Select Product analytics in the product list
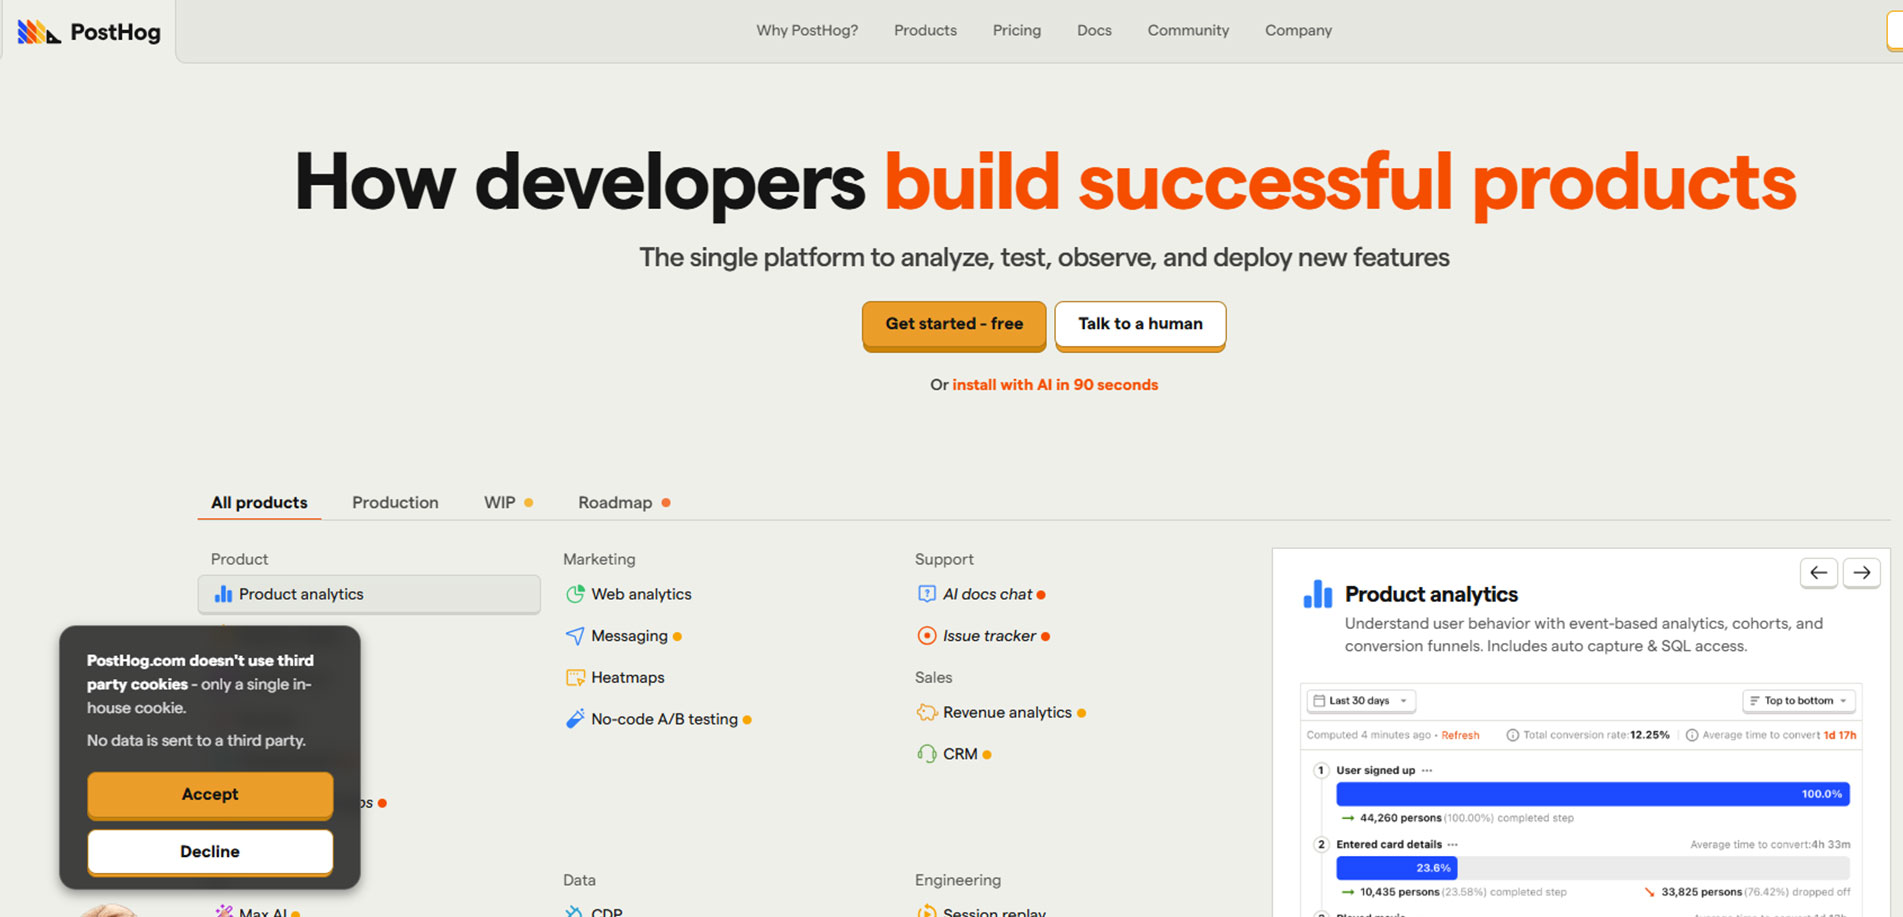Image resolution: width=1903 pixels, height=917 pixels. pyautogui.click(x=369, y=594)
